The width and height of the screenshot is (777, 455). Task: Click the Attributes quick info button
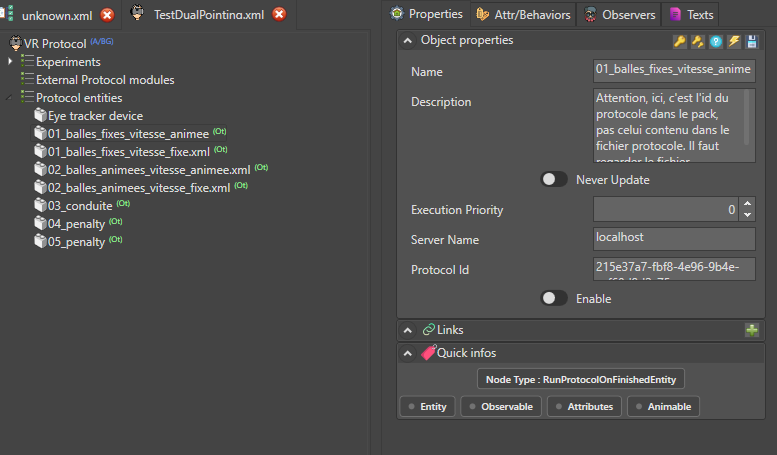click(584, 406)
